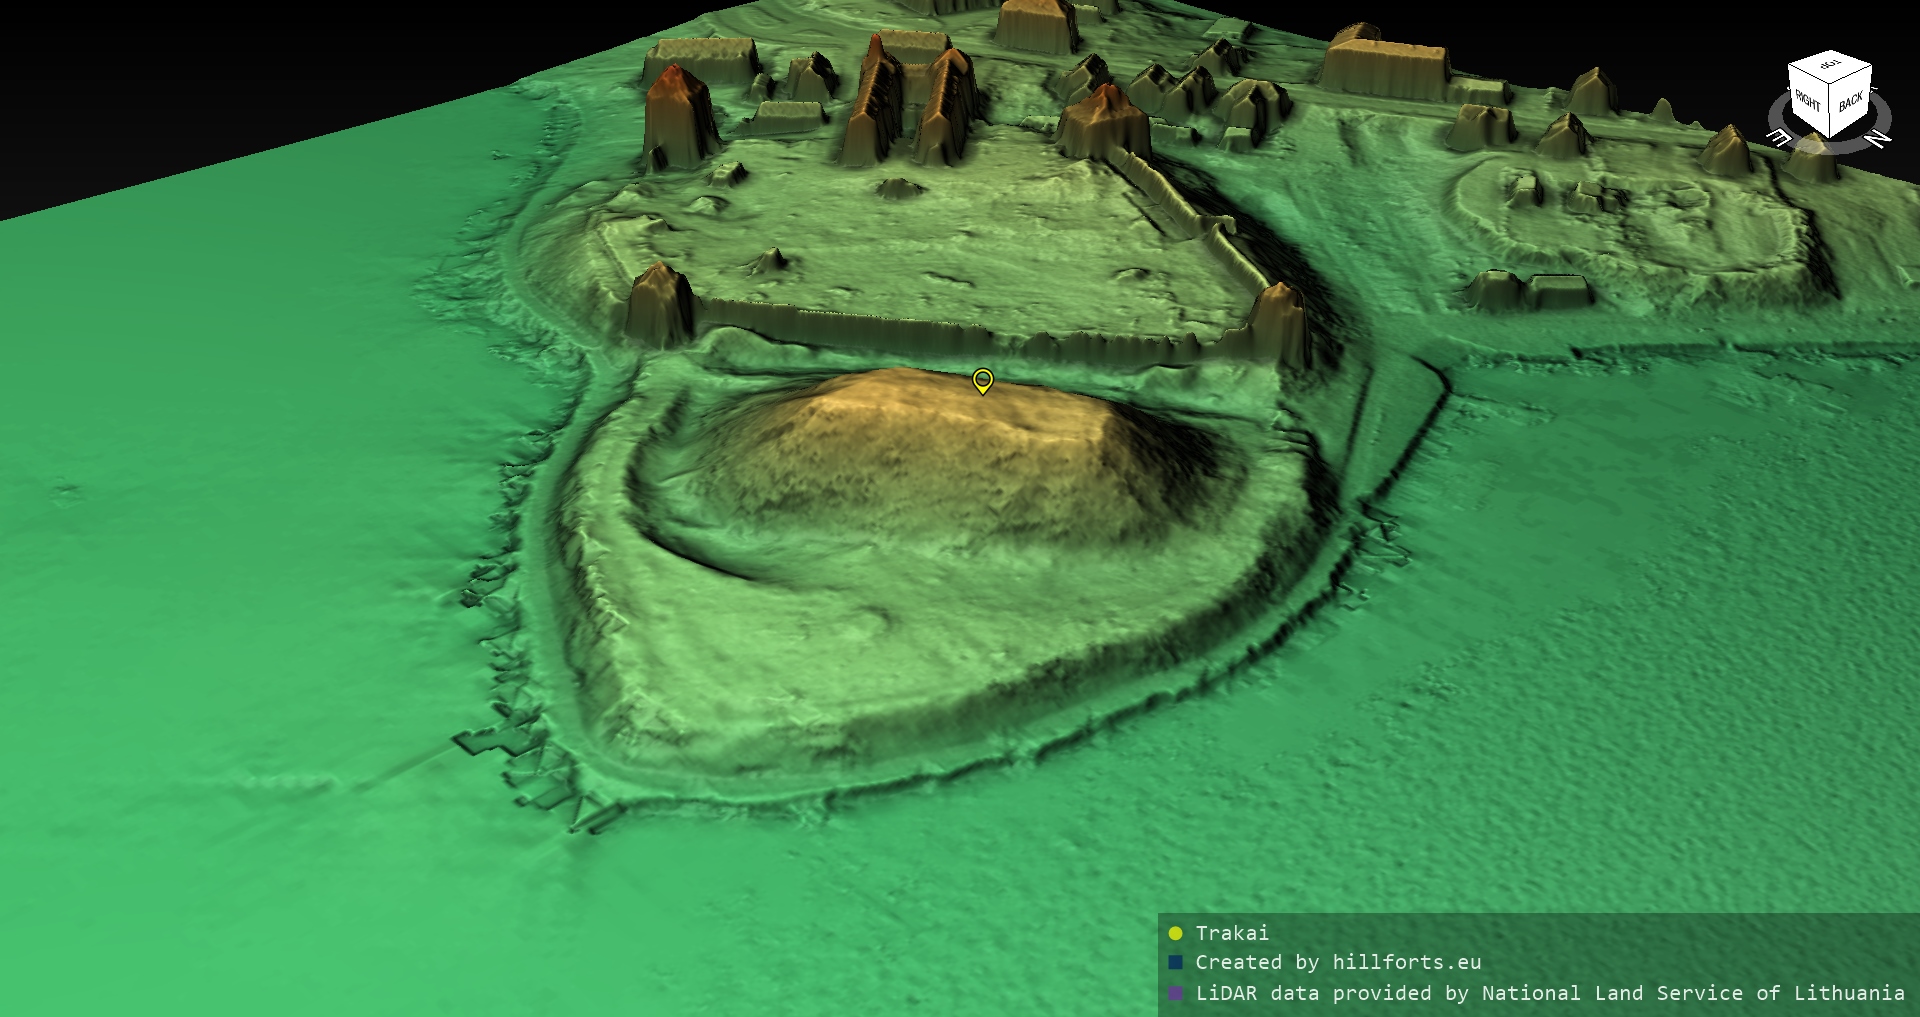Click the N compass direction label
This screenshot has width=1920, height=1017.
pos(1877,139)
